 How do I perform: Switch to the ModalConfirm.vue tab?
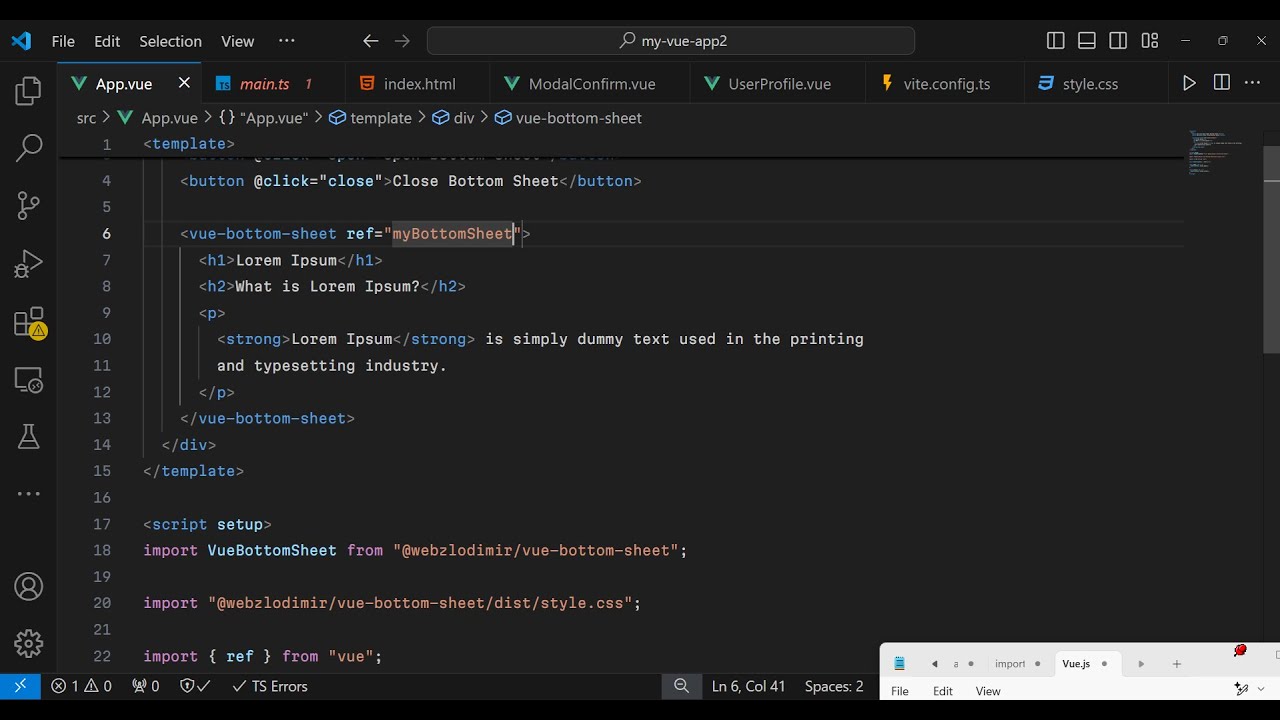590,84
